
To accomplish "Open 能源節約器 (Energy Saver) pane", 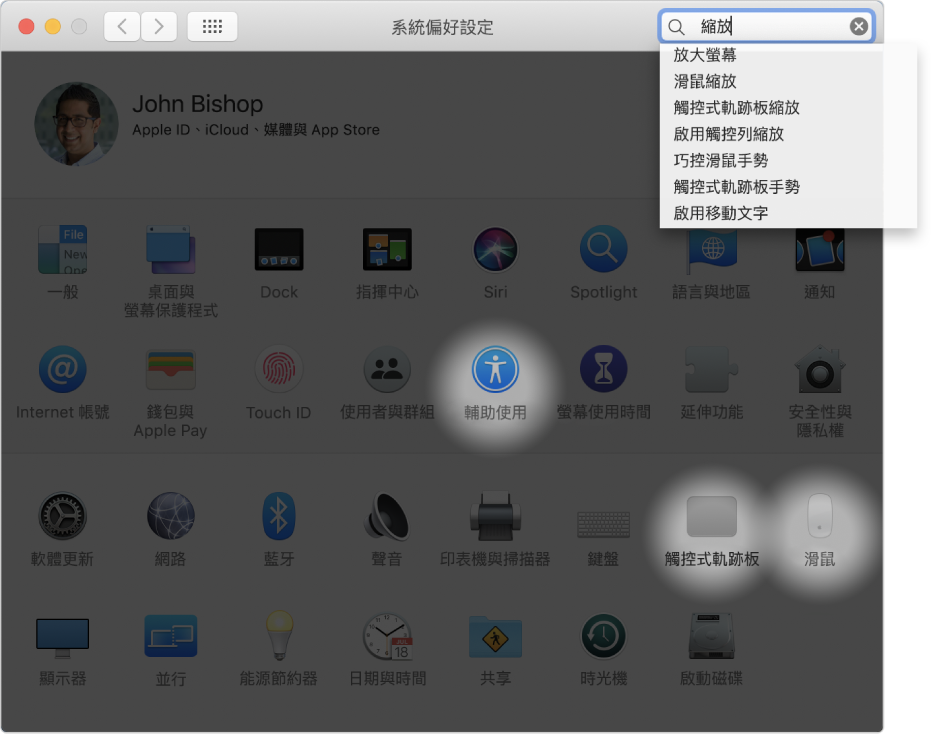I will 279,636.
